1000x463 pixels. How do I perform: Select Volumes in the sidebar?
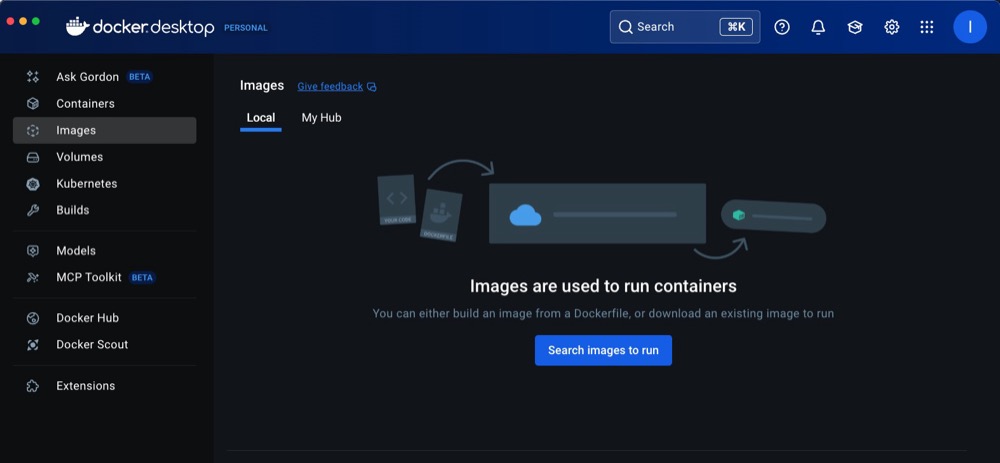point(105,157)
